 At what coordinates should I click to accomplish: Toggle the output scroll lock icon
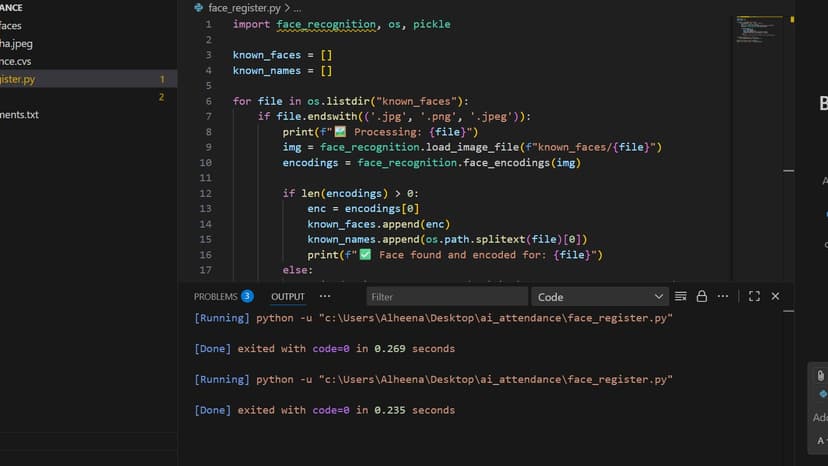701,296
